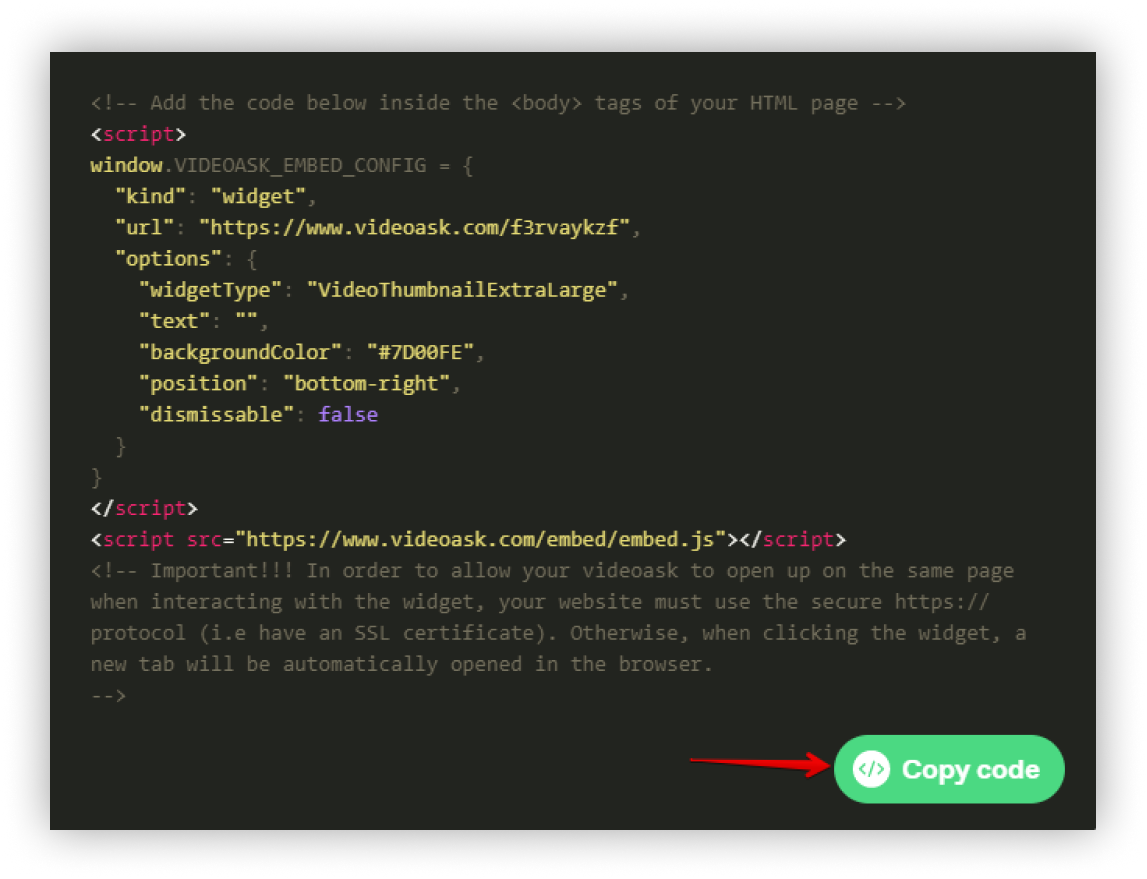This screenshot has height=879, width=1147.
Task: Click the standalone closing </script> tag line
Action: pos(144,508)
